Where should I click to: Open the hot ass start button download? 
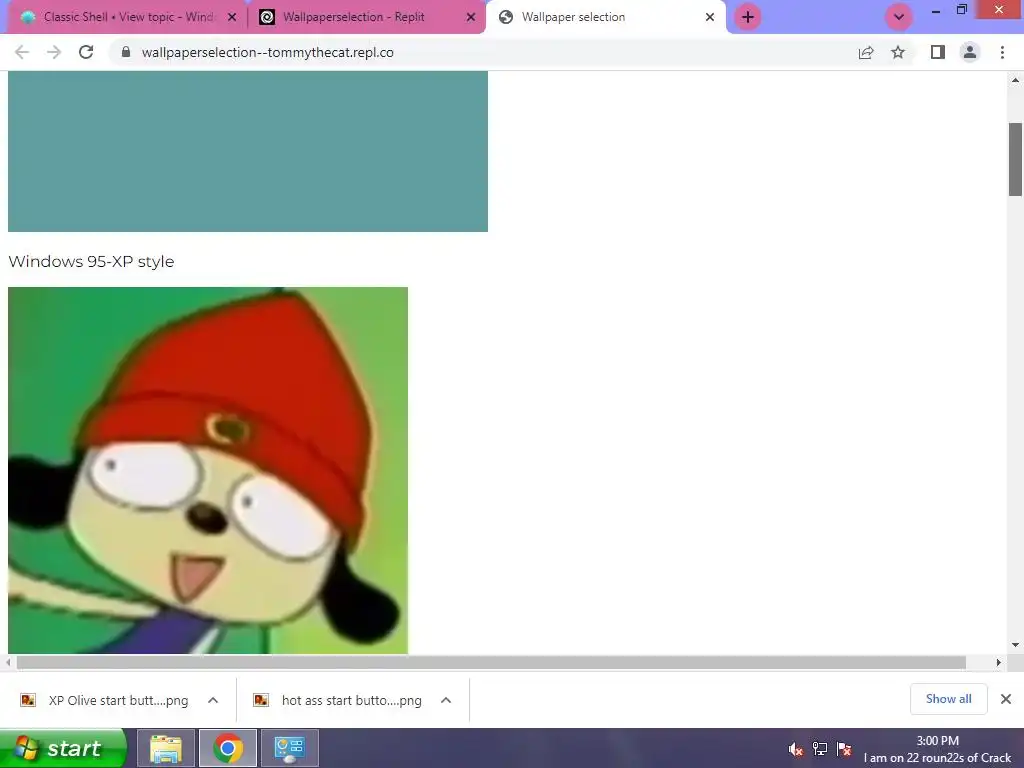338,700
